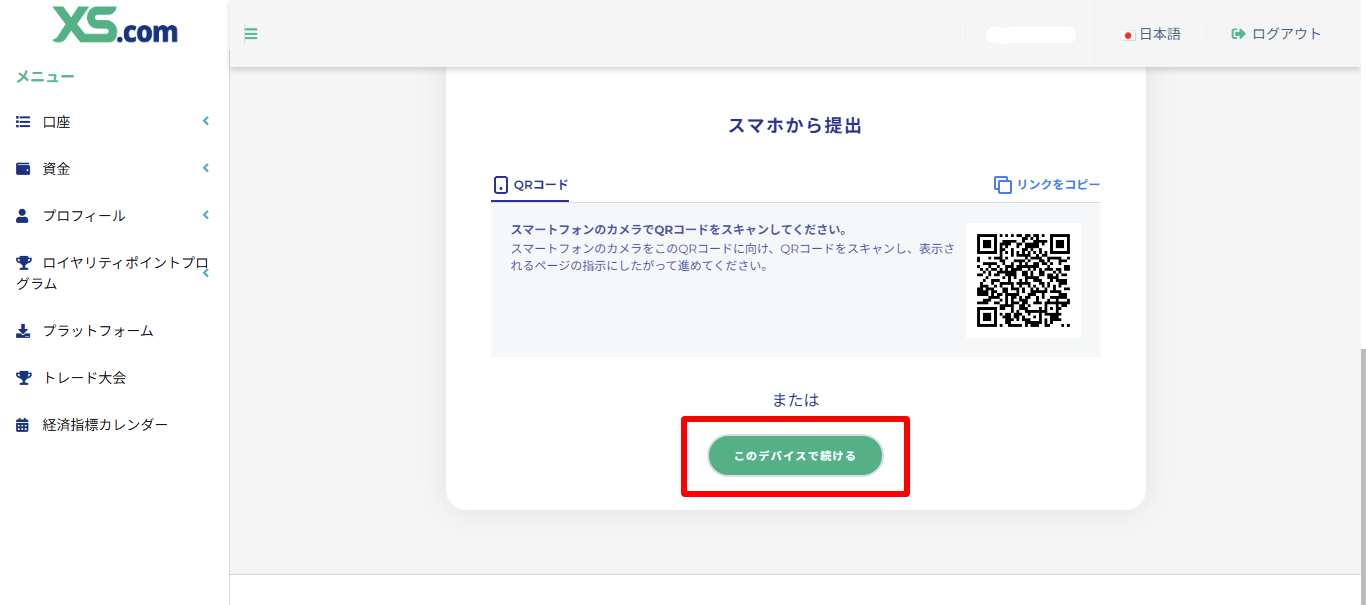The image size is (1366, 605).
Task: Click the プロフィール person icon
Action: click(x=22, y=215)
